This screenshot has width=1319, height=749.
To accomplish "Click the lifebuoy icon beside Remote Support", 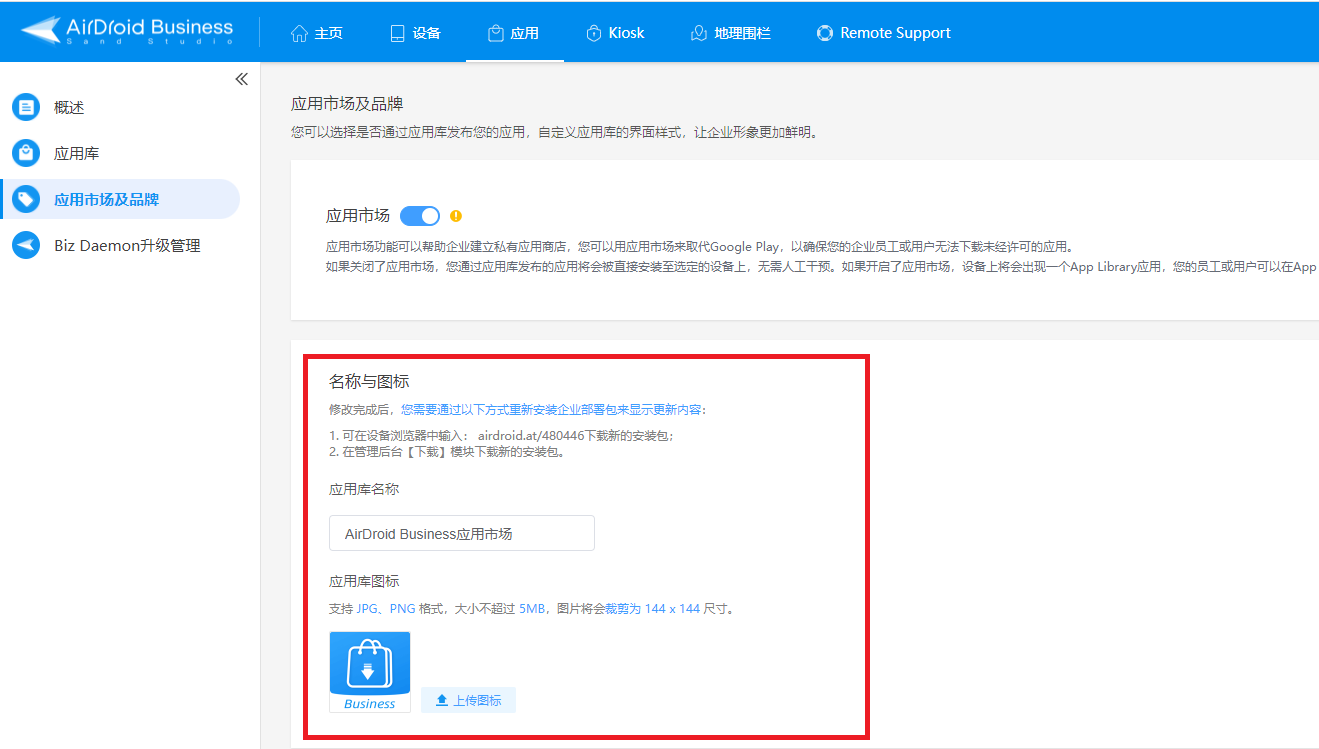I will (x=825, y=33).
